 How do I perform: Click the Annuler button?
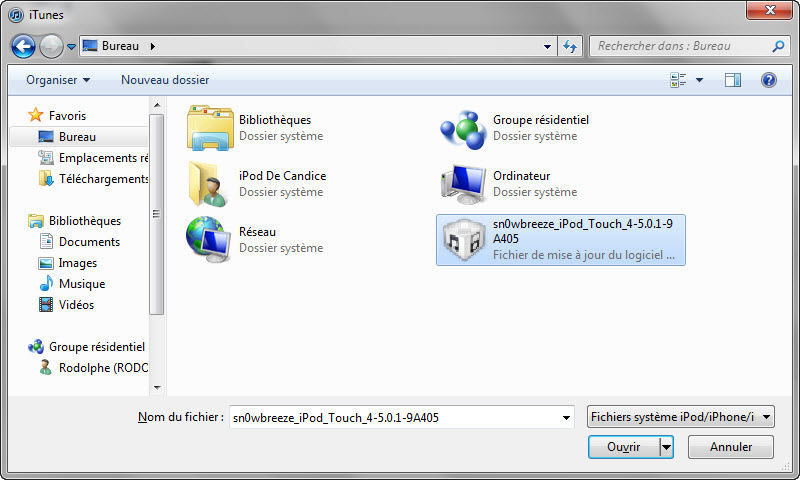[731, 447]
